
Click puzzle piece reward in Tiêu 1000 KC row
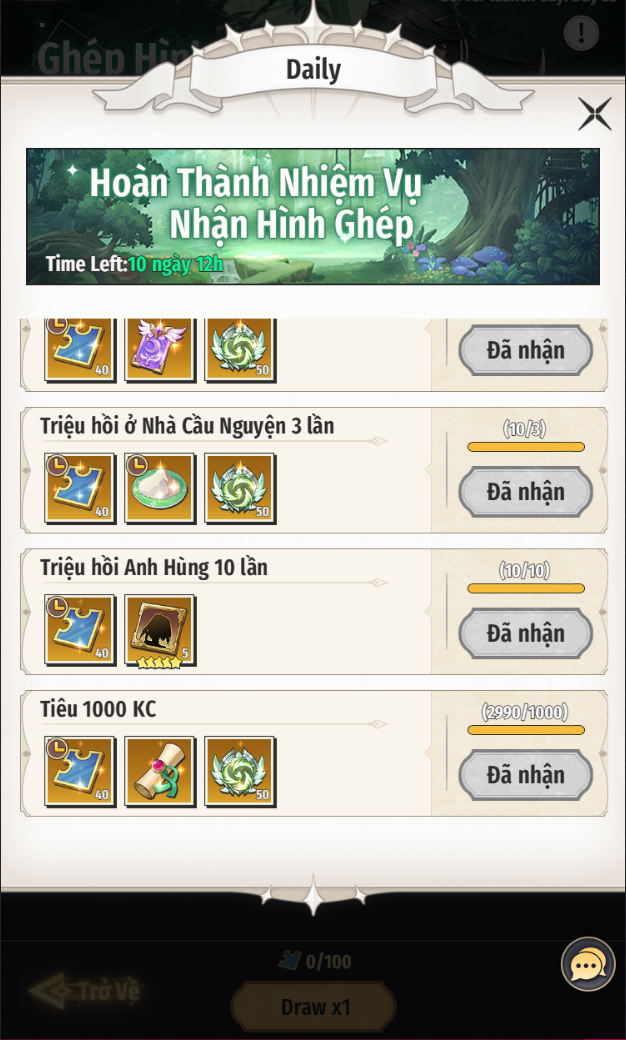[80, 771]
